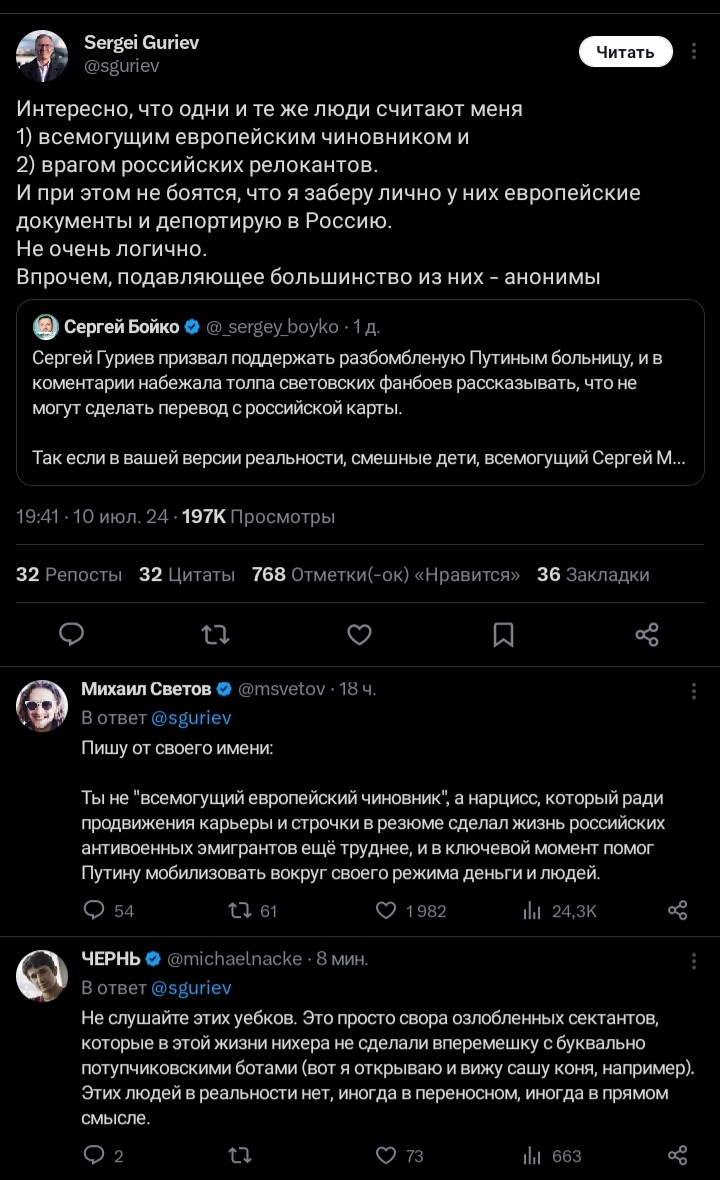720x1180 pixels.
Task: View the 768 likes list
Action: (x=385, y=574)
